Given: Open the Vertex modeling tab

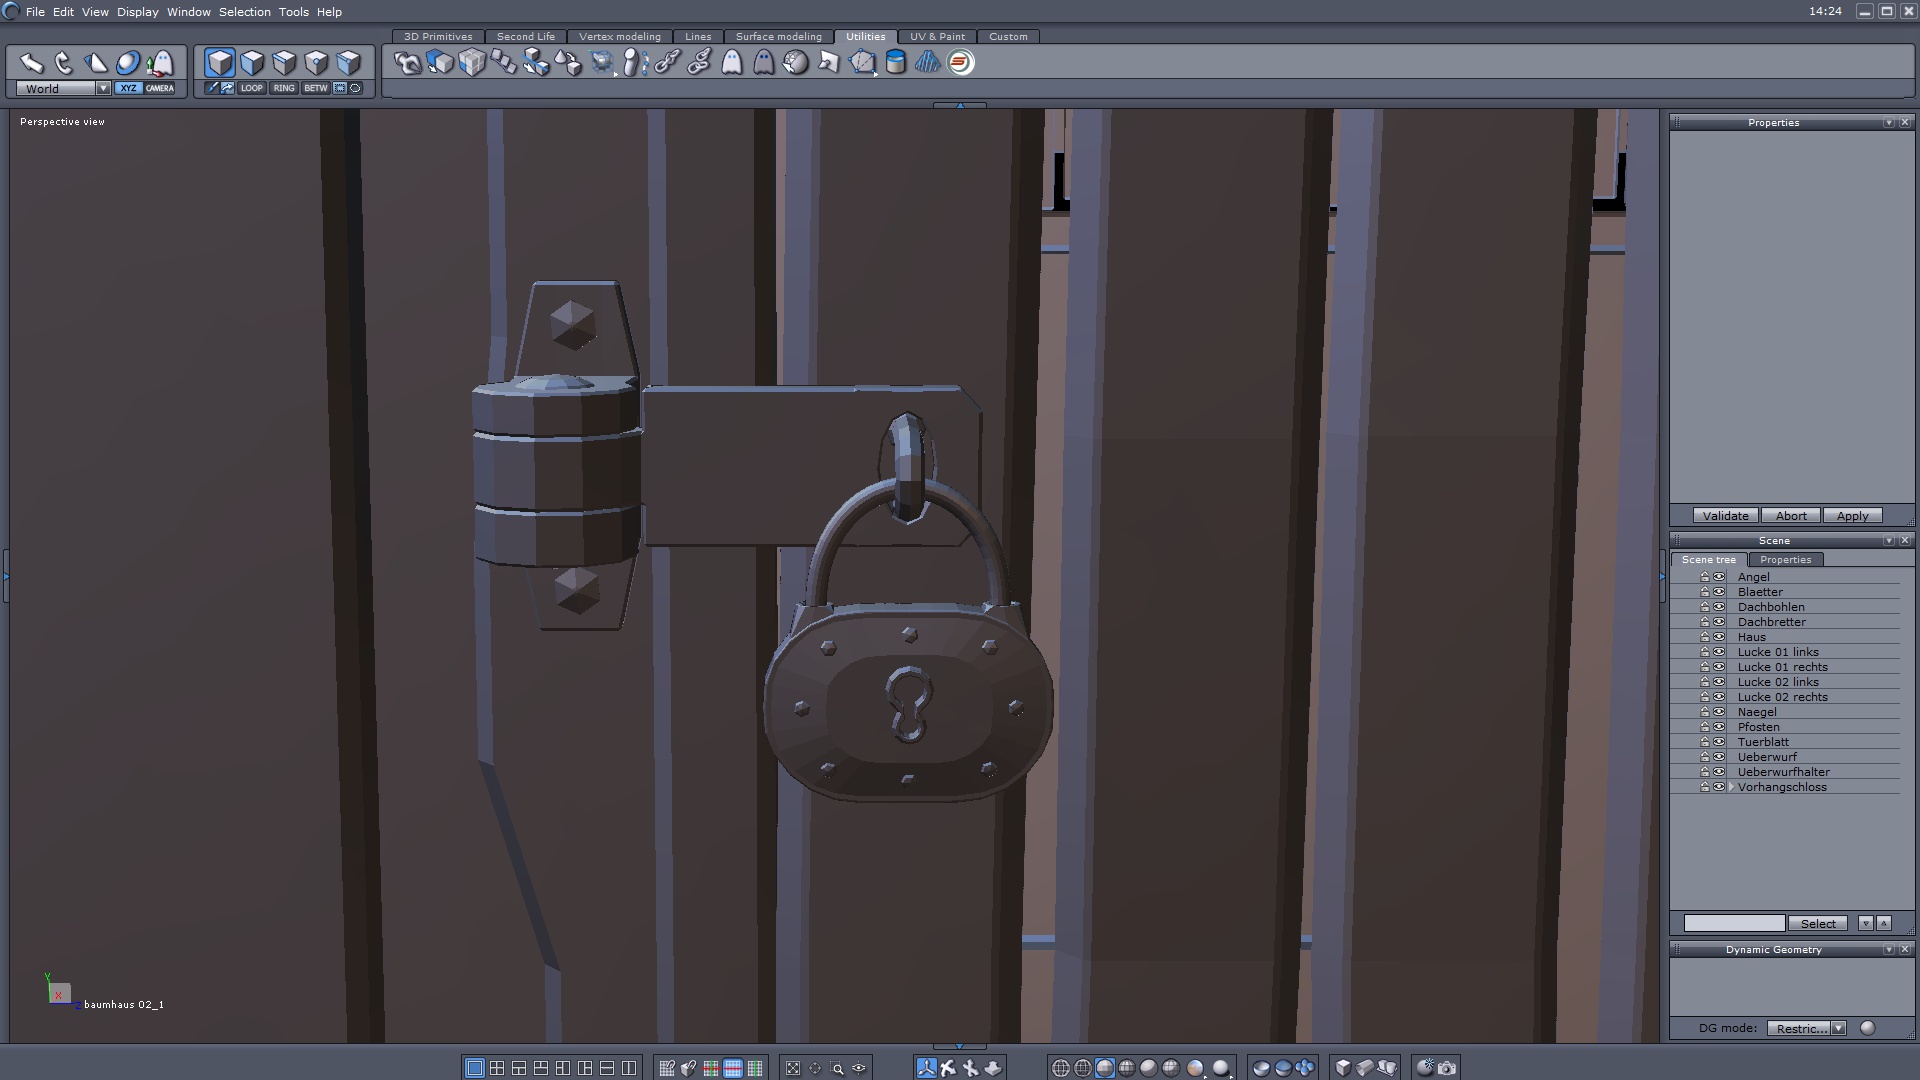Looking at the screenshot, I should (619, 36).
